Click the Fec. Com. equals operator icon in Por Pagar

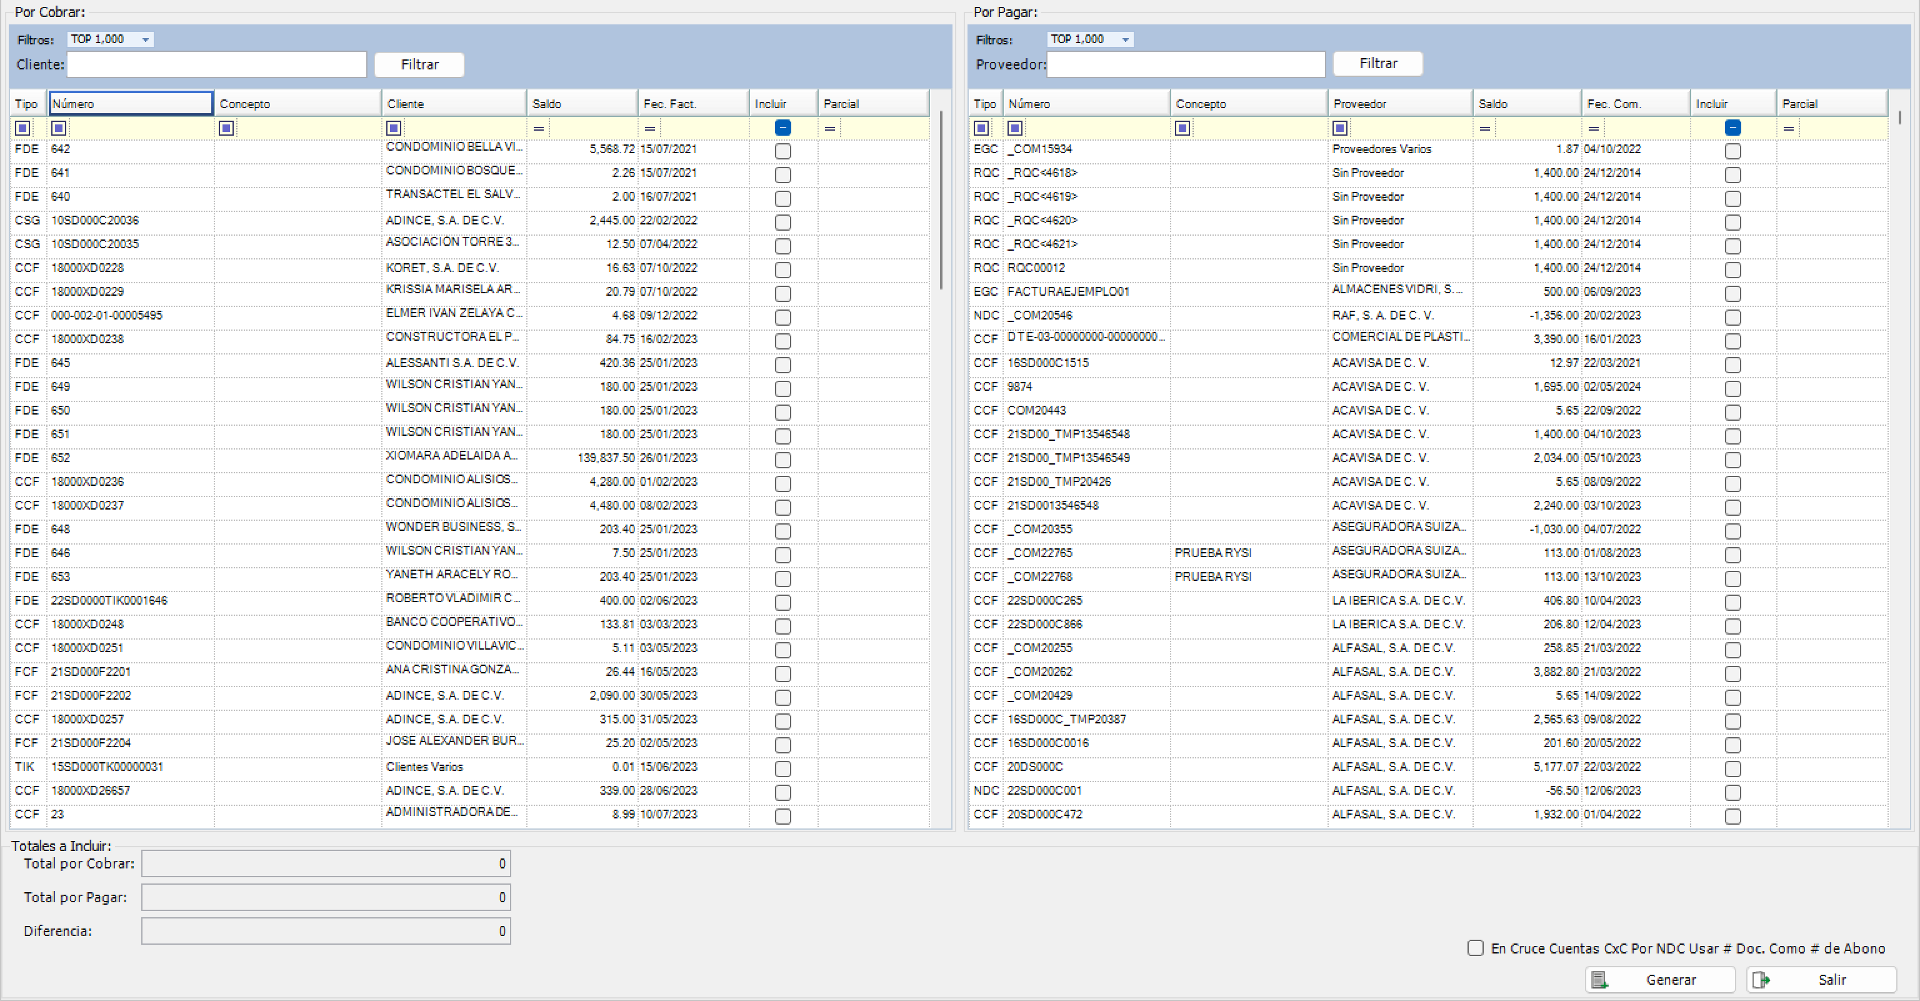tap(1592, 128)
